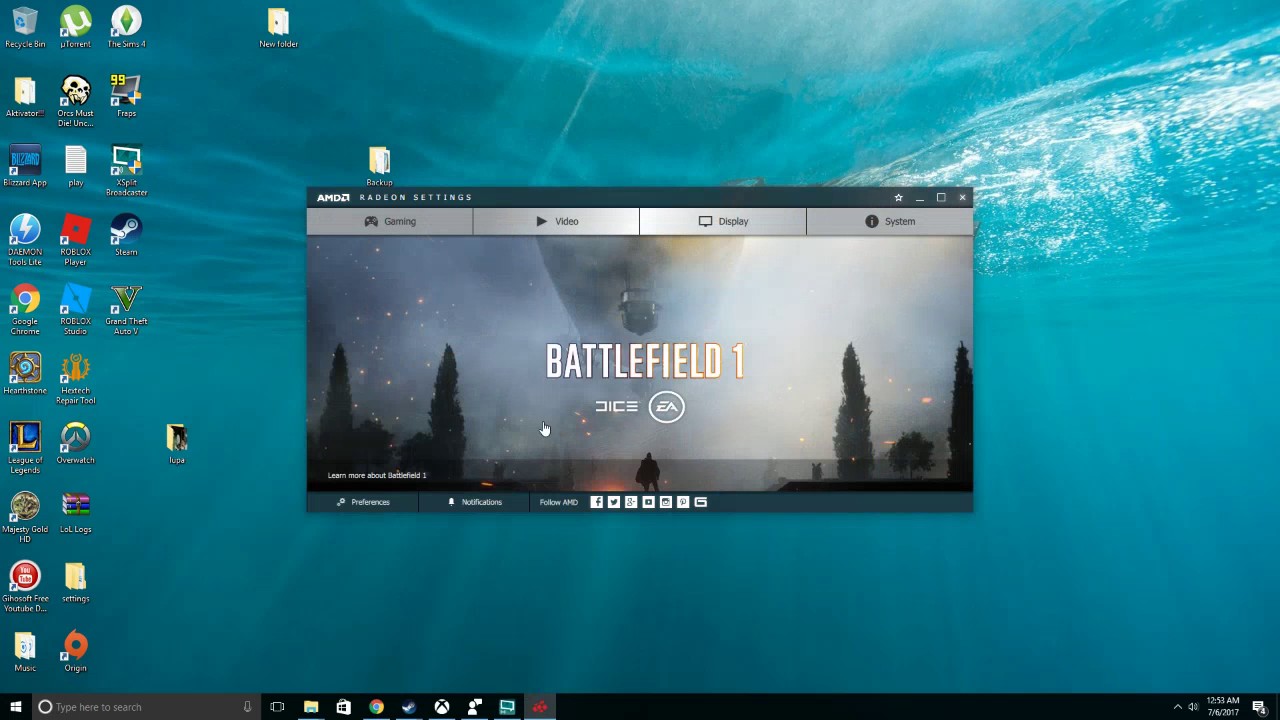Open the Video tab in Radeon Settings
This screenshot has width=1280, height=720.
coord(556,221)
